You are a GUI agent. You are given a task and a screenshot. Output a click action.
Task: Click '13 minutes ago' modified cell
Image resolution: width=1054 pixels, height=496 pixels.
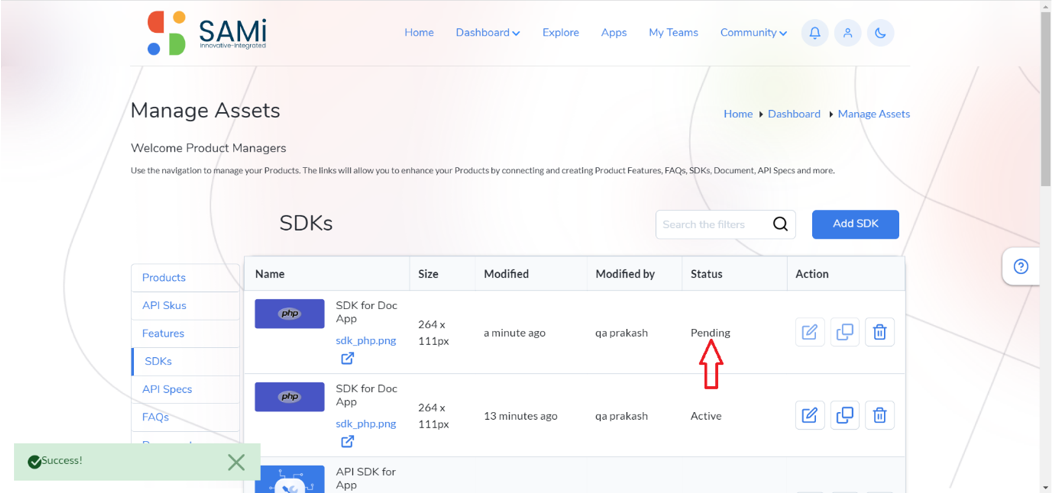(x=520, y=416)
